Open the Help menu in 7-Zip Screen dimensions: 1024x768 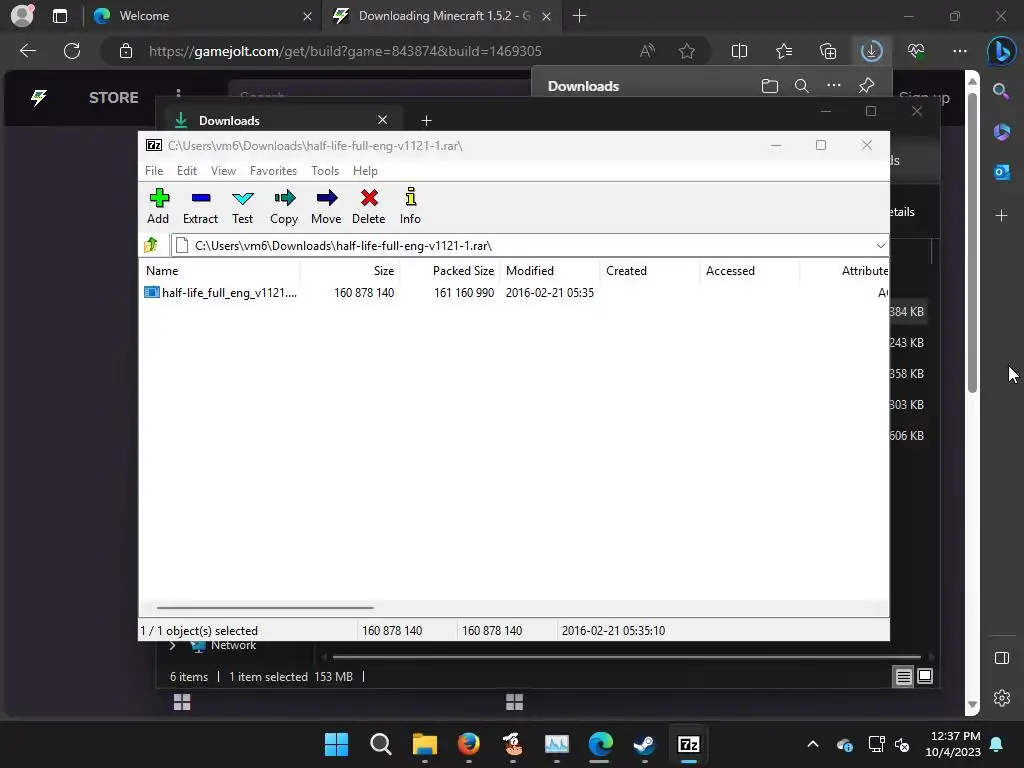(365, 170)
